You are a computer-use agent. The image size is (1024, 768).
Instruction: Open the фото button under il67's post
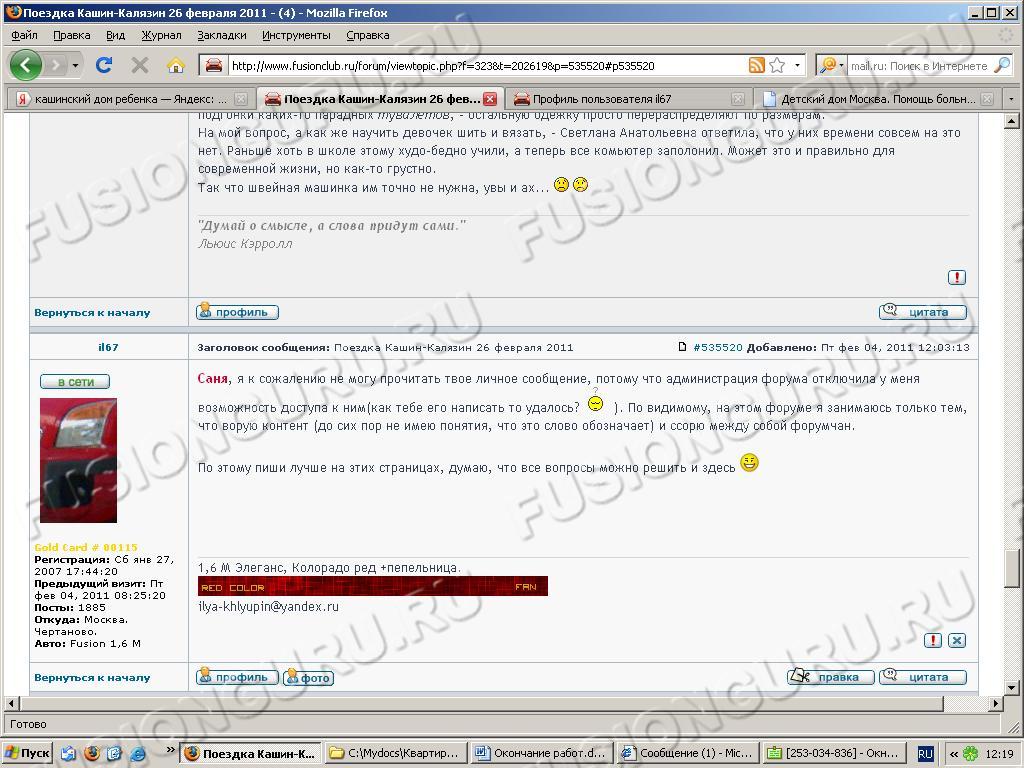tap(309, 677)
